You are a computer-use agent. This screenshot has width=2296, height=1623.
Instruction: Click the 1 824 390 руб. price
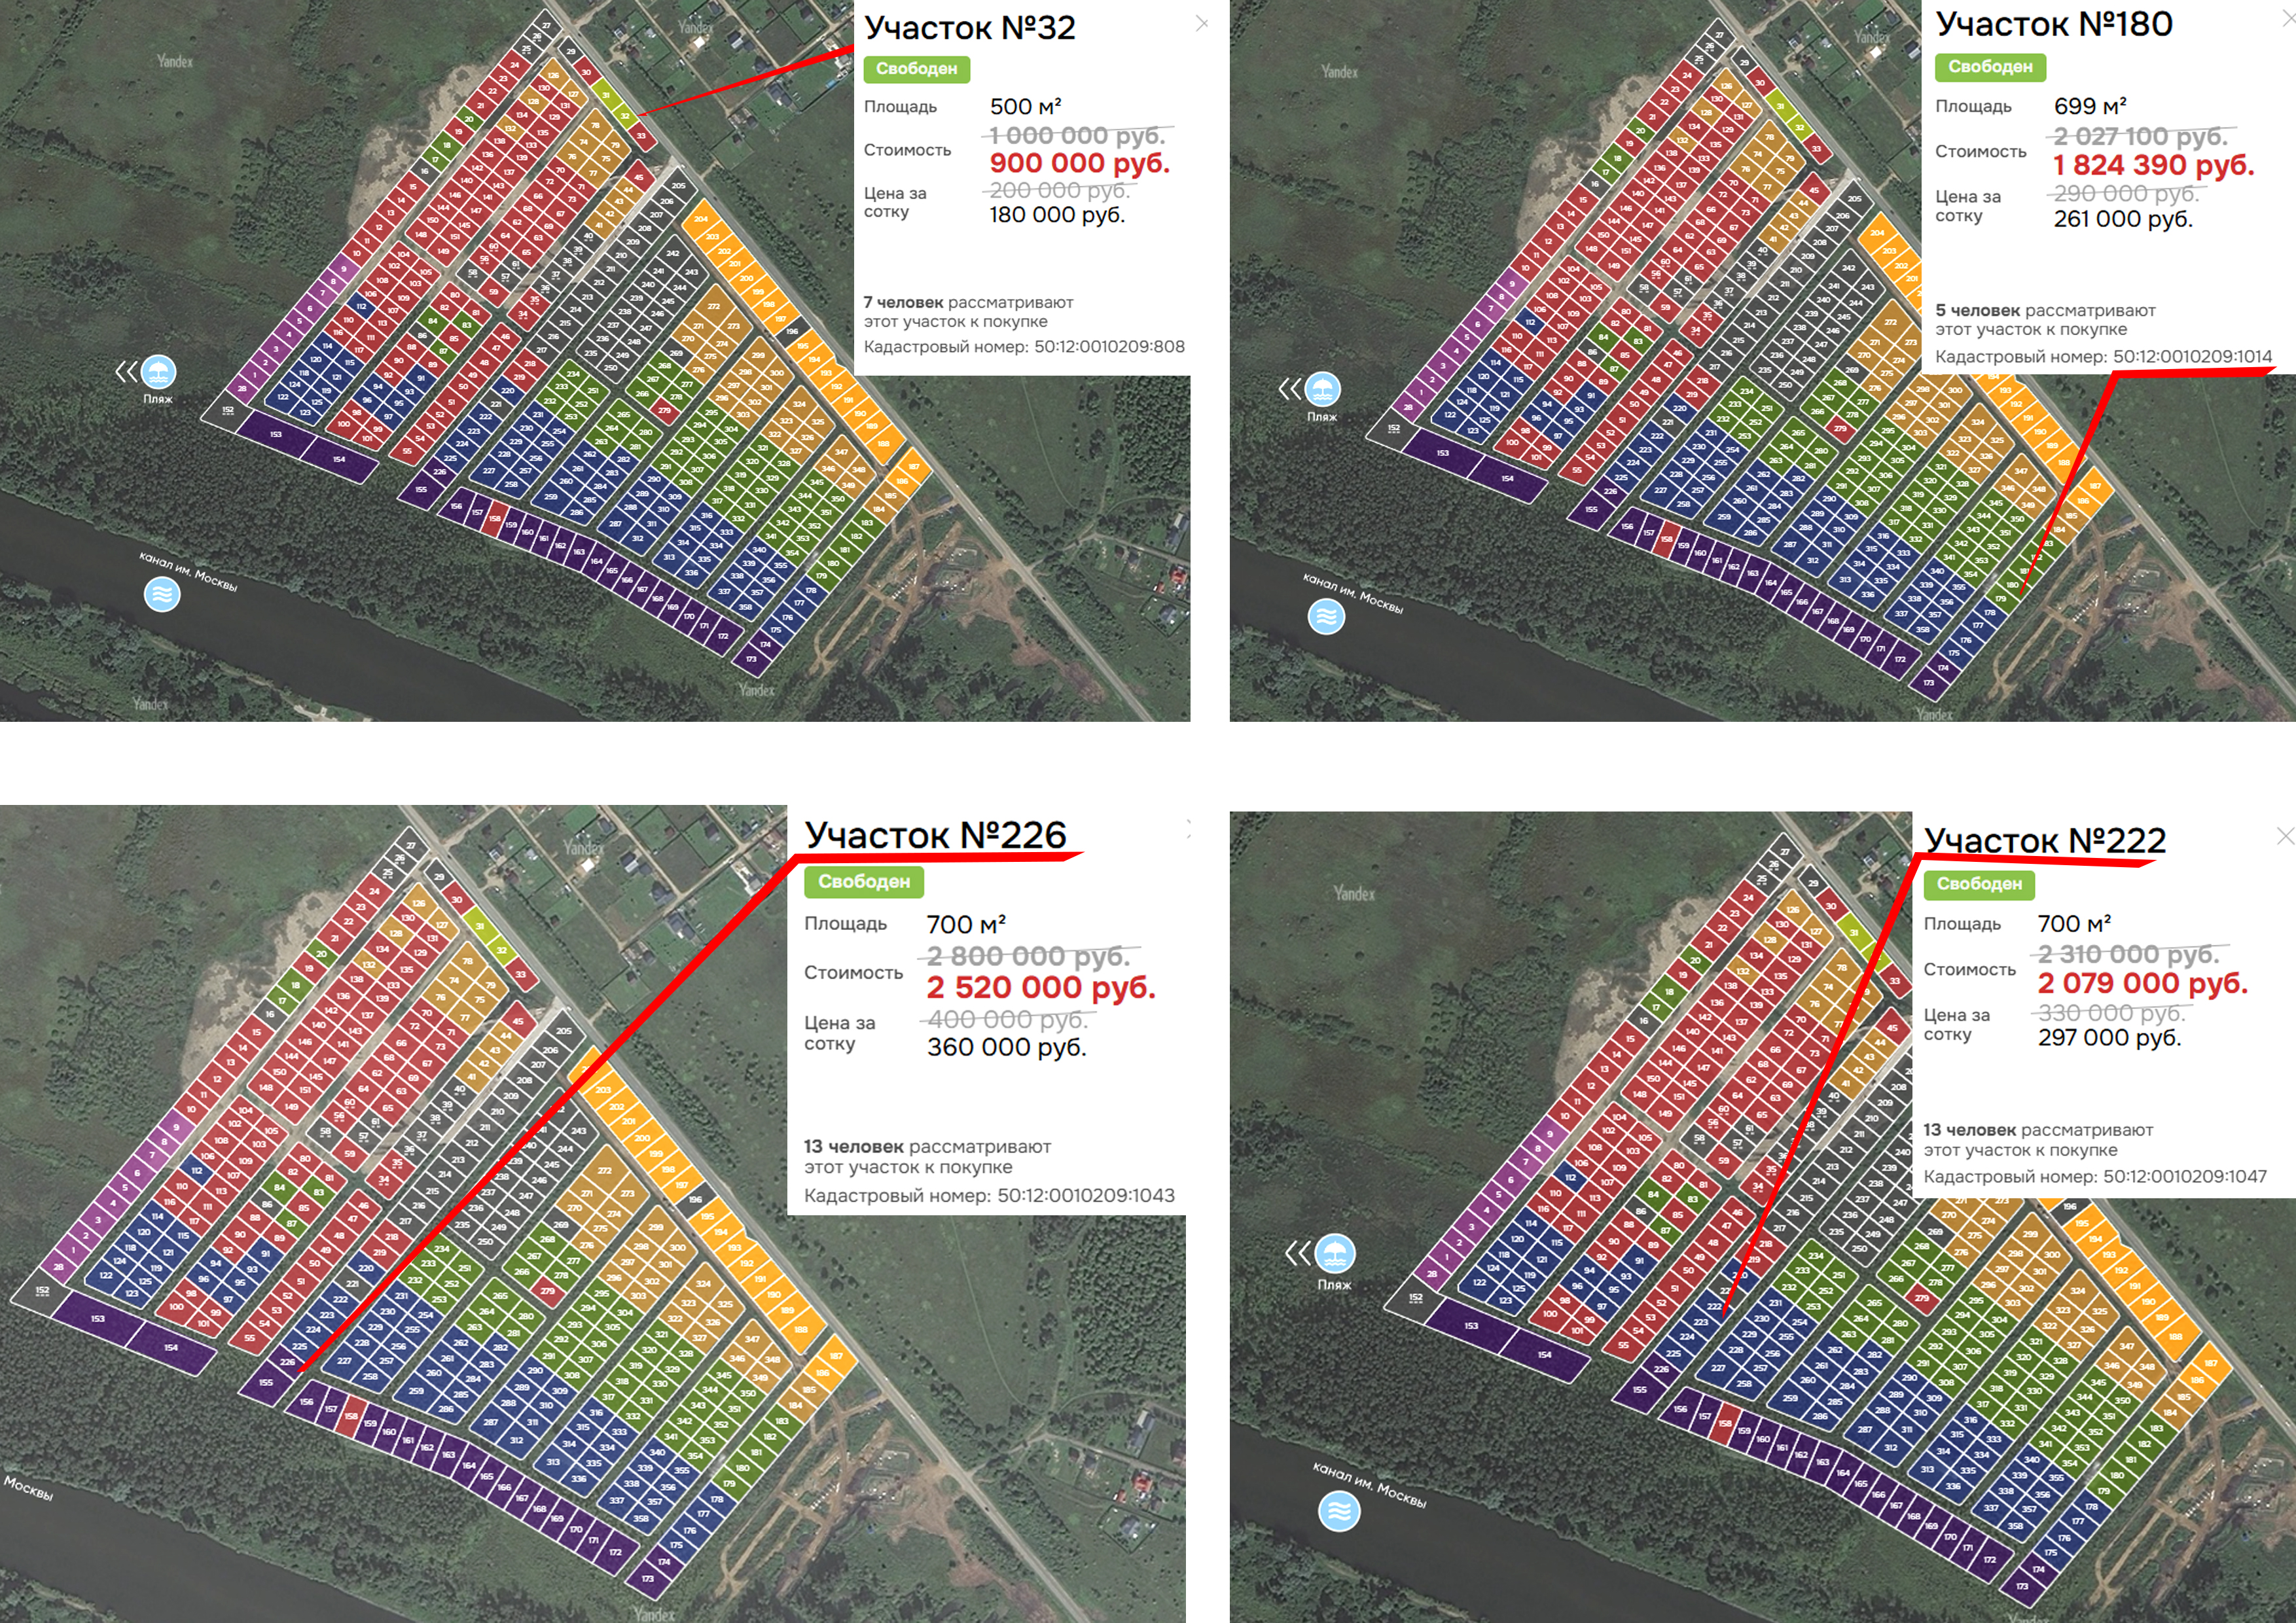pyautogui.click(x=2154, y=165)
